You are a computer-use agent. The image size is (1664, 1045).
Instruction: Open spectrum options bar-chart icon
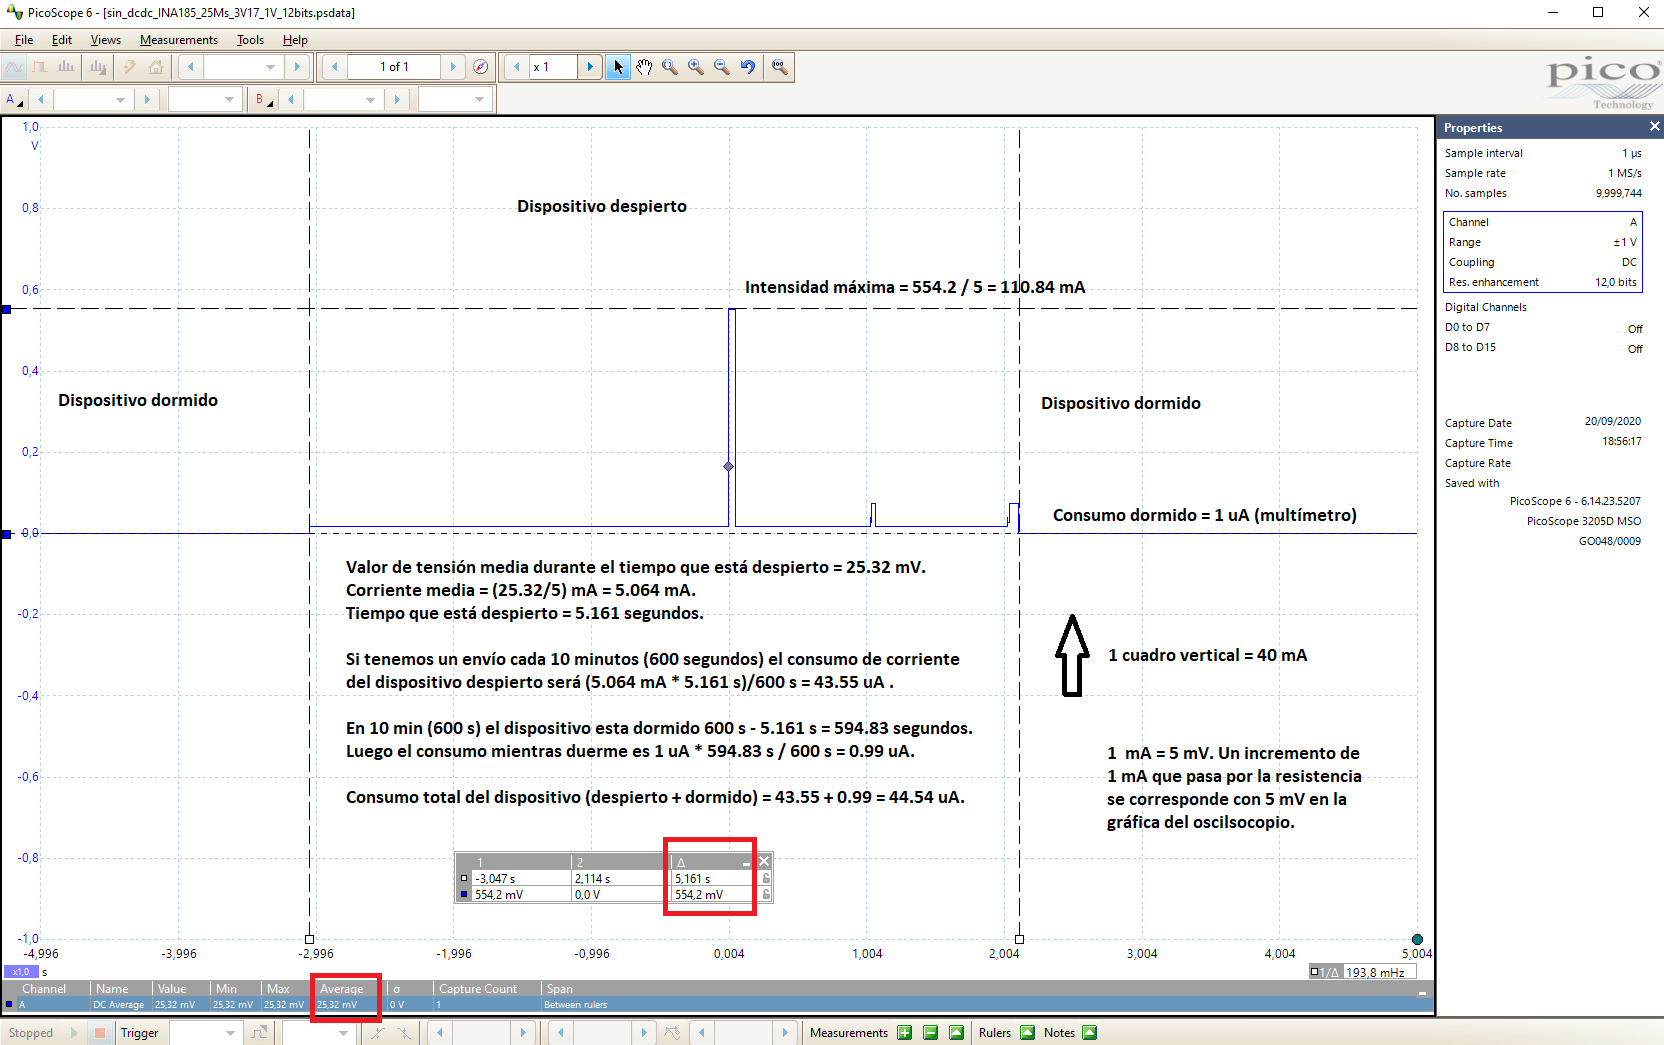[98, 67]
